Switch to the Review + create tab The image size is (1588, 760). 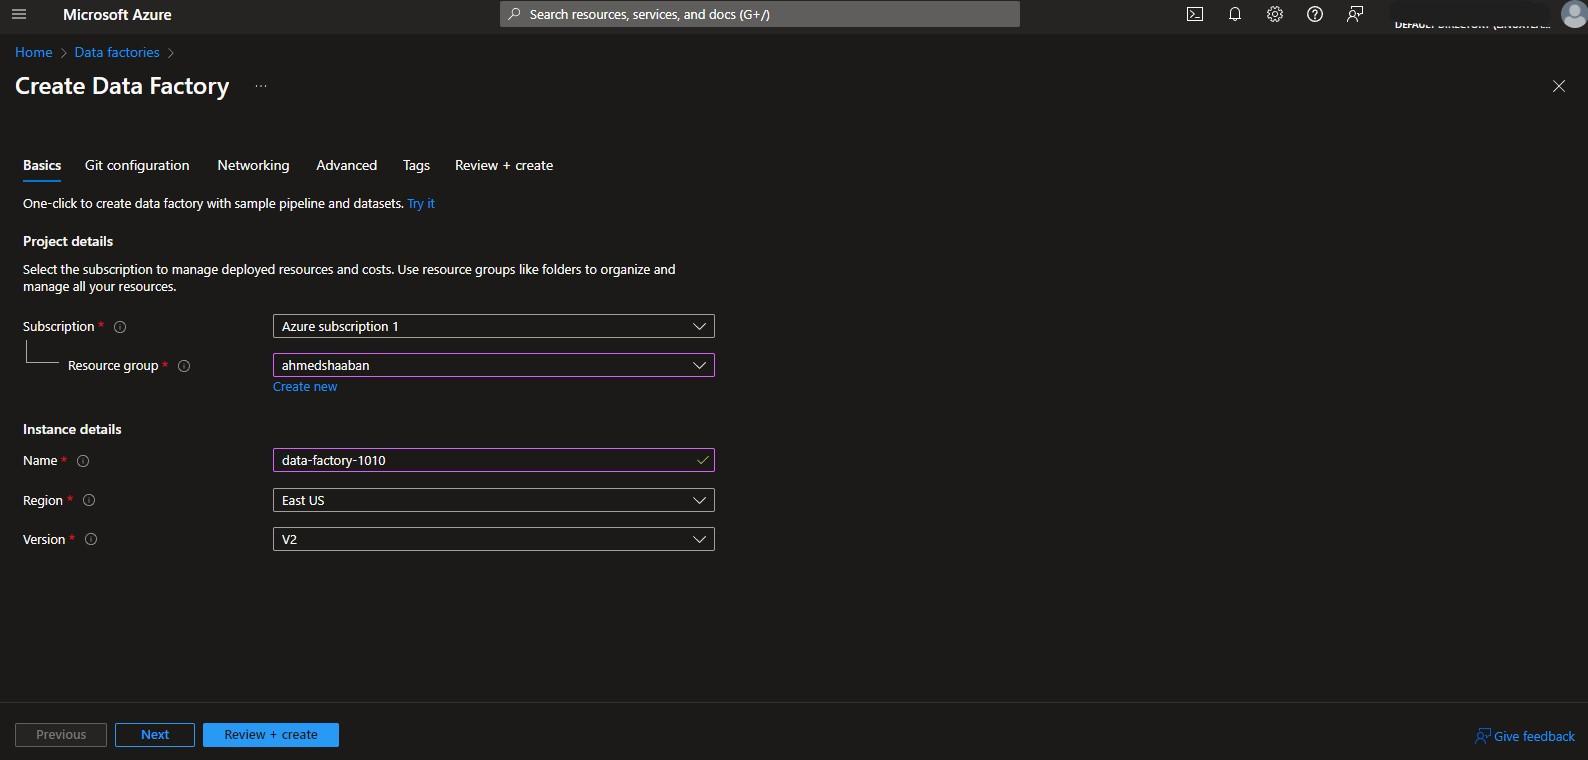[504, 165]
